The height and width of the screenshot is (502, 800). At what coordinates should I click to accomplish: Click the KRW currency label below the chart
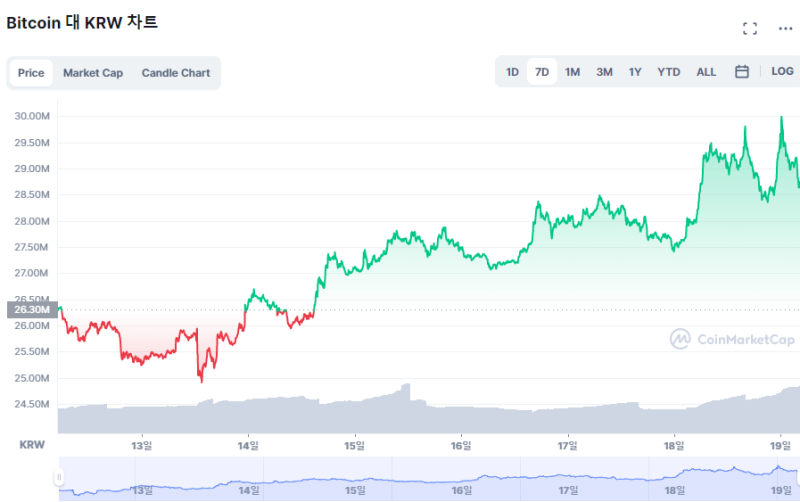32,444
